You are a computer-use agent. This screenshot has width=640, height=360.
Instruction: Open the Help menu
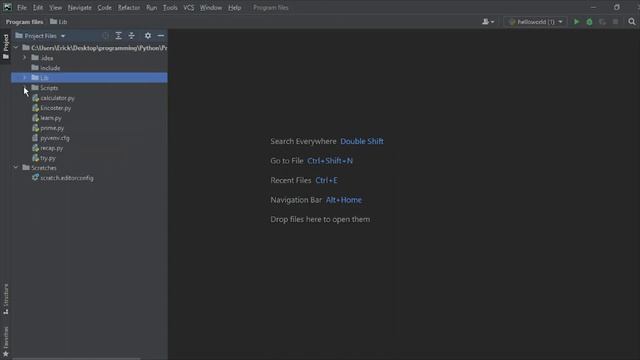(x=235, y=8)
